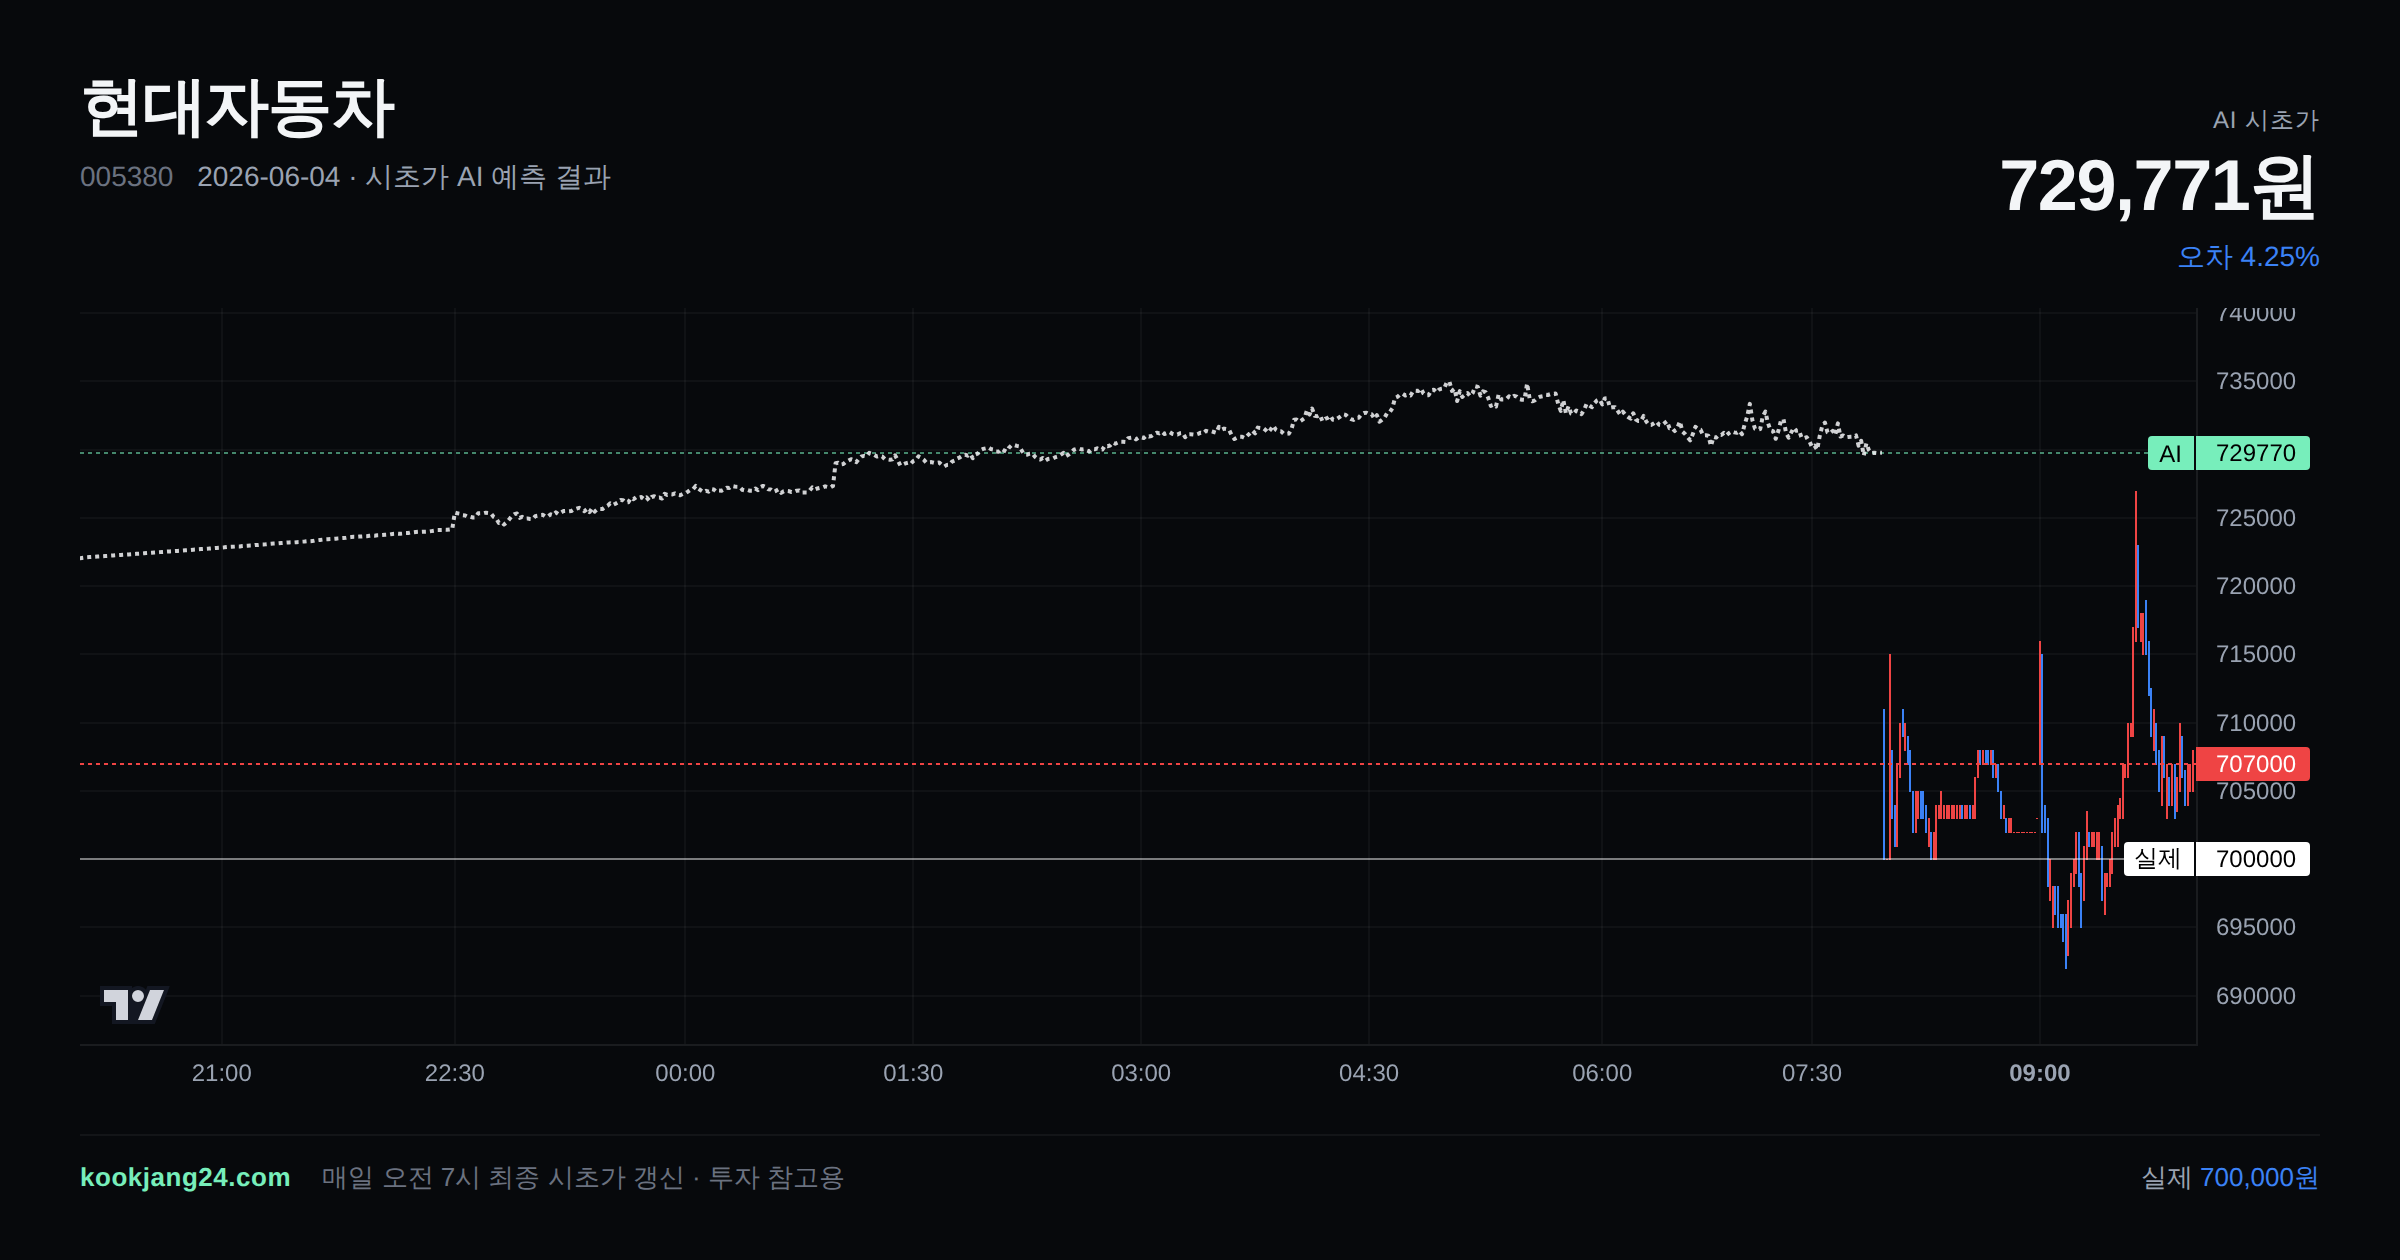The height and width of the screenshot is (1260, 2400).
Task: Click the 729,771원 AI opening price
Action: coord(2158,187)
